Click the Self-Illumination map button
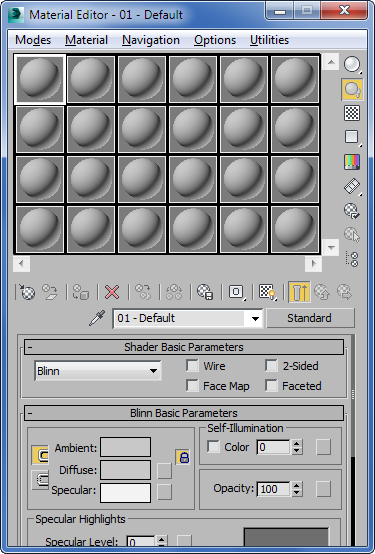375x554 pixels. [x=323, y=447]
